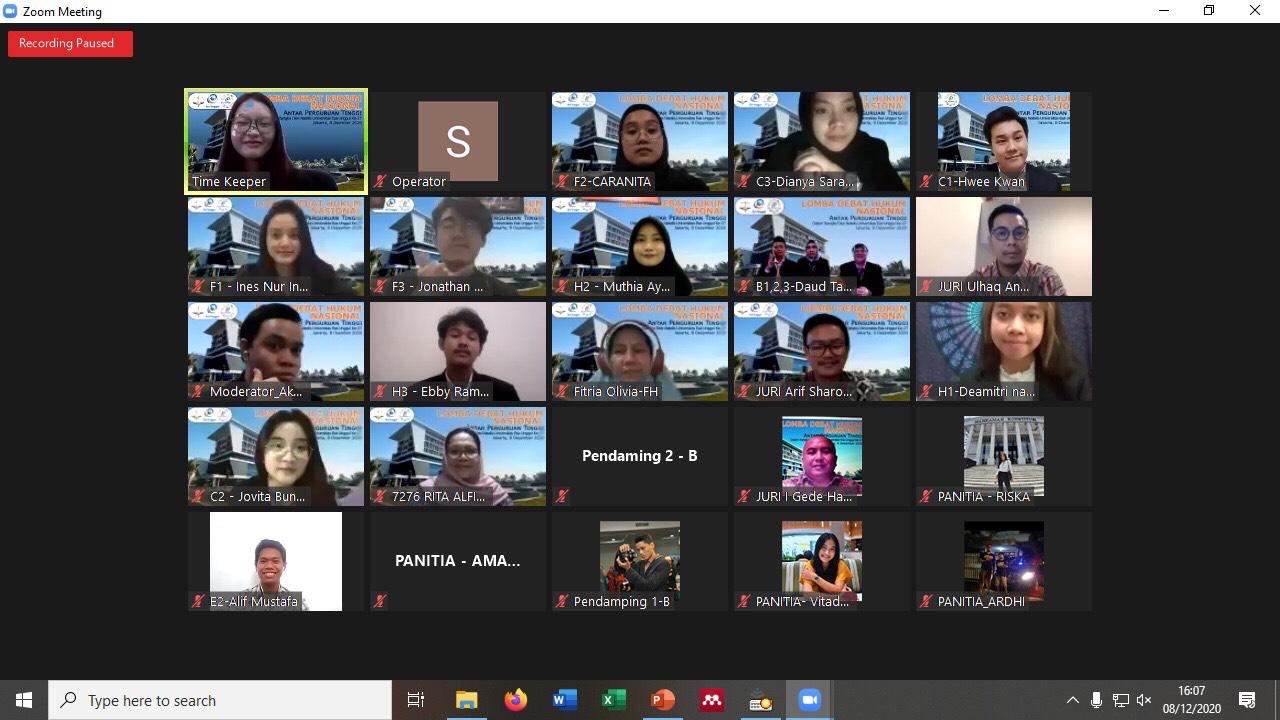
Task: Click muted mic icon on F2-CARANITA tile
Action: [x=562, y=182]
